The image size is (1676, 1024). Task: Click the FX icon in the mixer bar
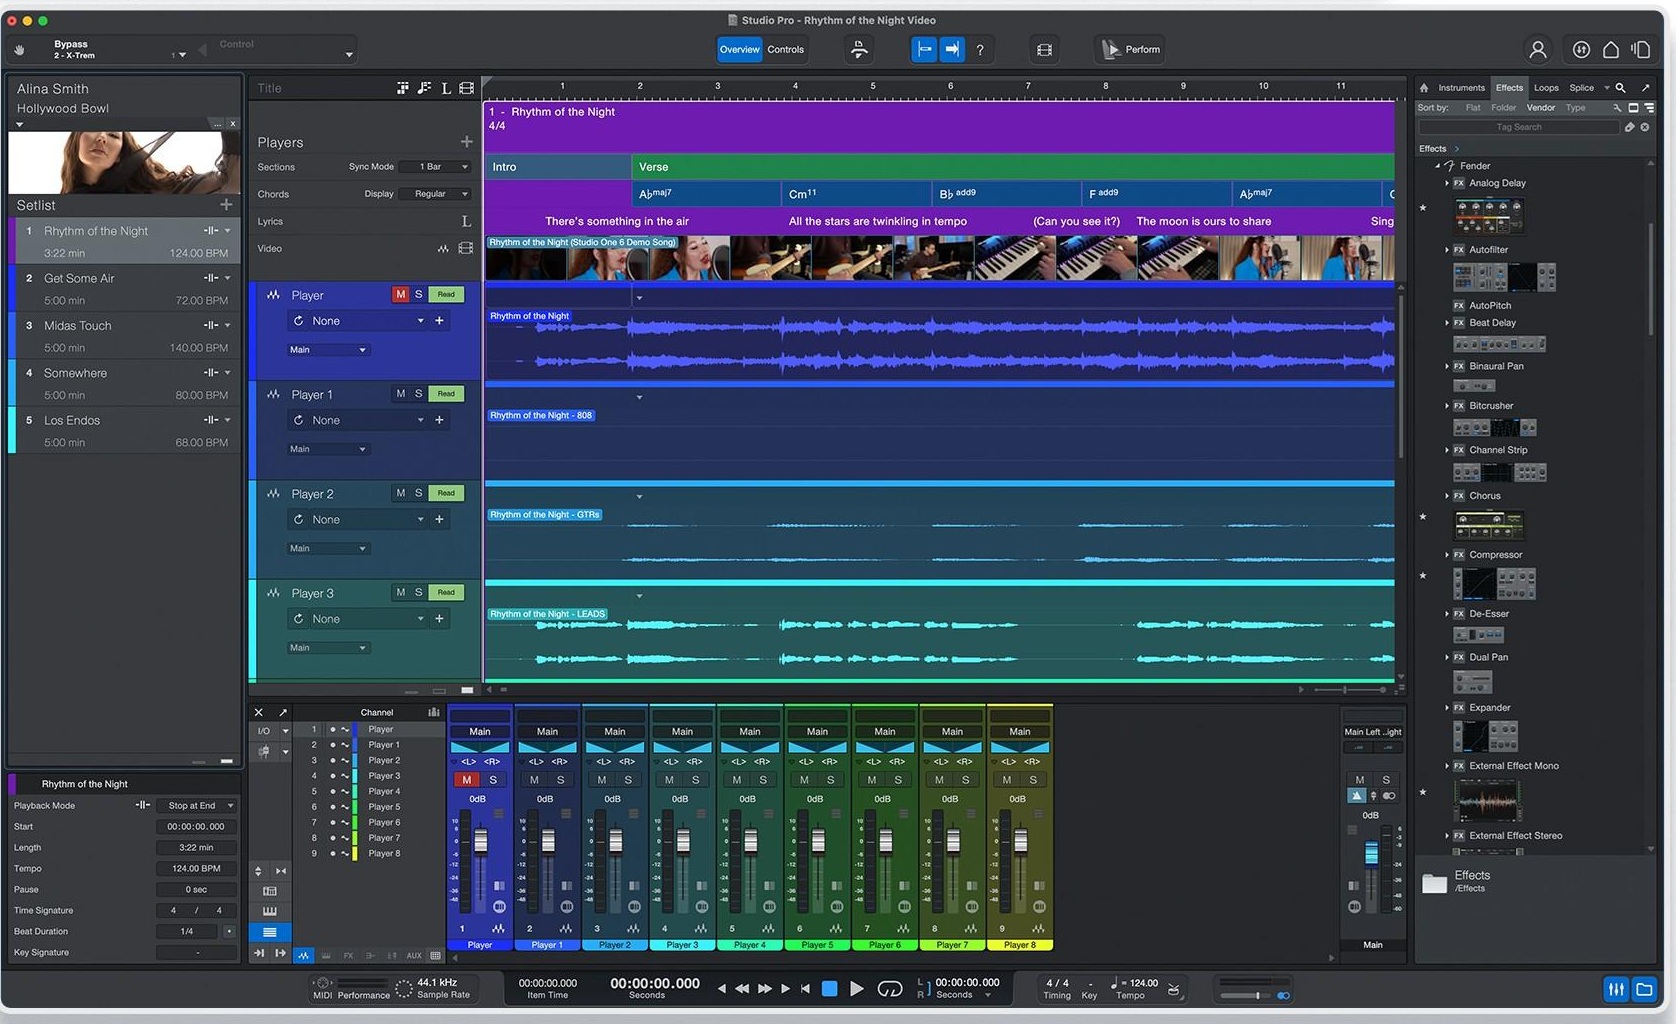[x=349, y=955]
